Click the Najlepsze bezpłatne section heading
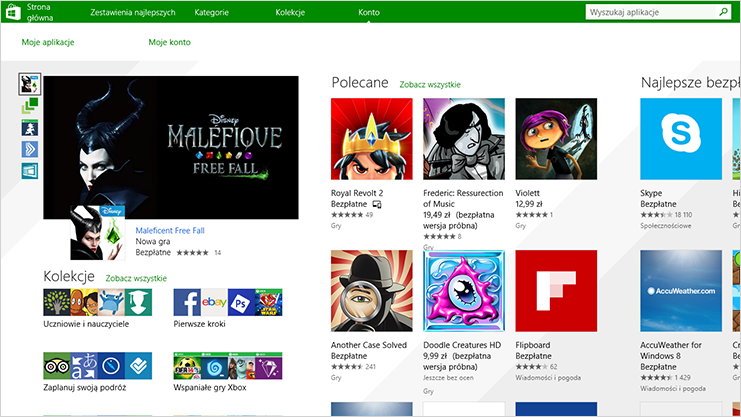 (x=690, y=82)
